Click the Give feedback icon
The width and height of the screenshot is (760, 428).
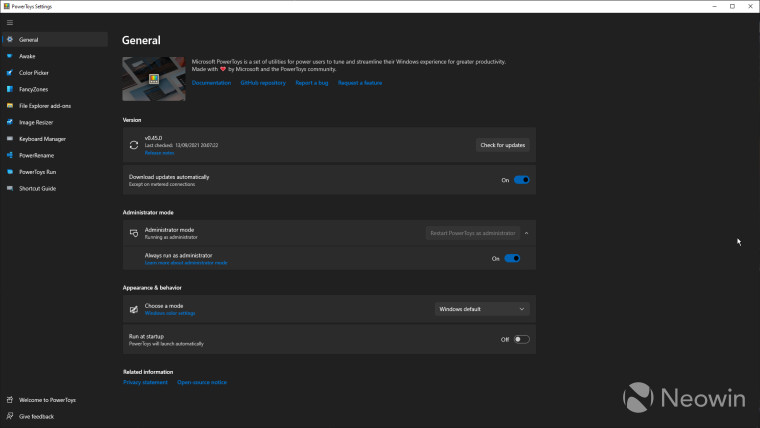(x=9, y=416)
